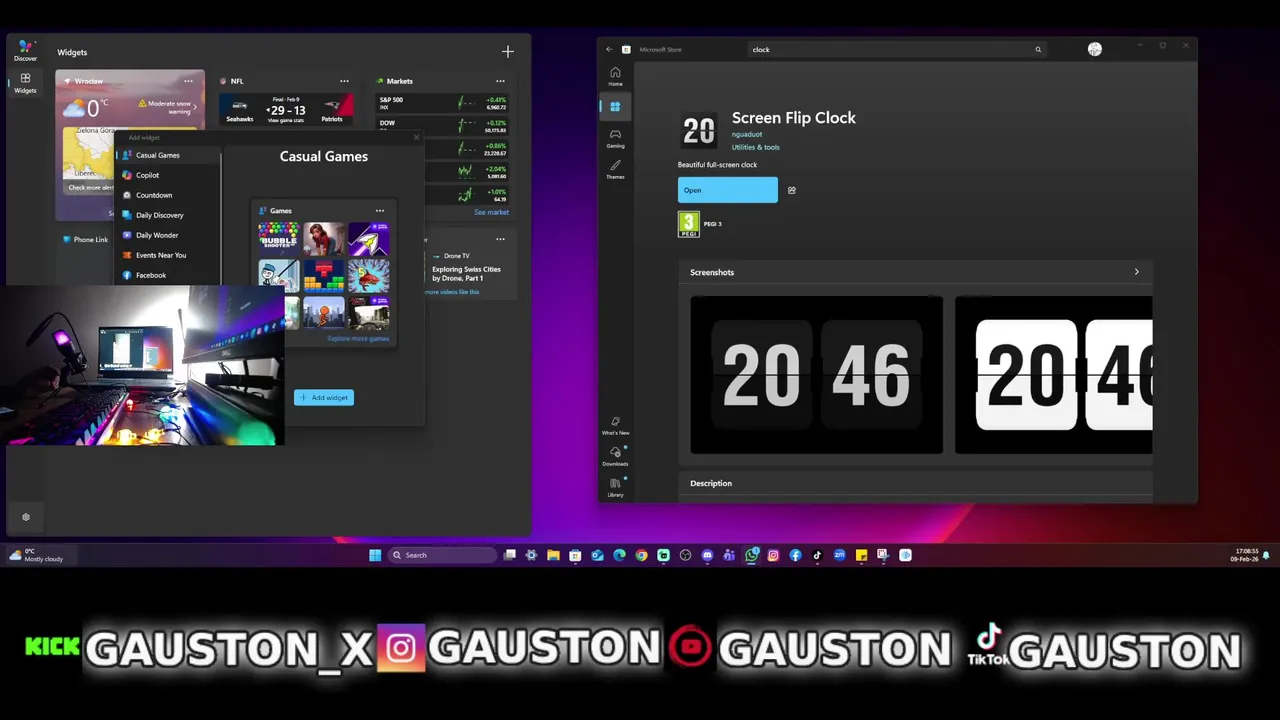Open the purple rocket game thumbnail

[x=369, y=238]
